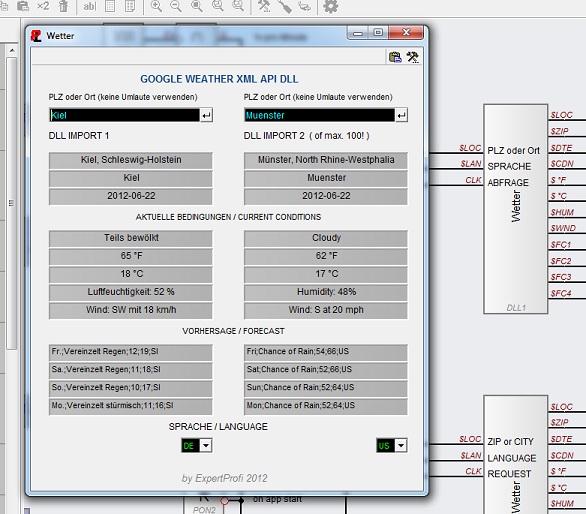Click the DE language combo box value
This screenshot has width=586, height=514.
point(191,446)
